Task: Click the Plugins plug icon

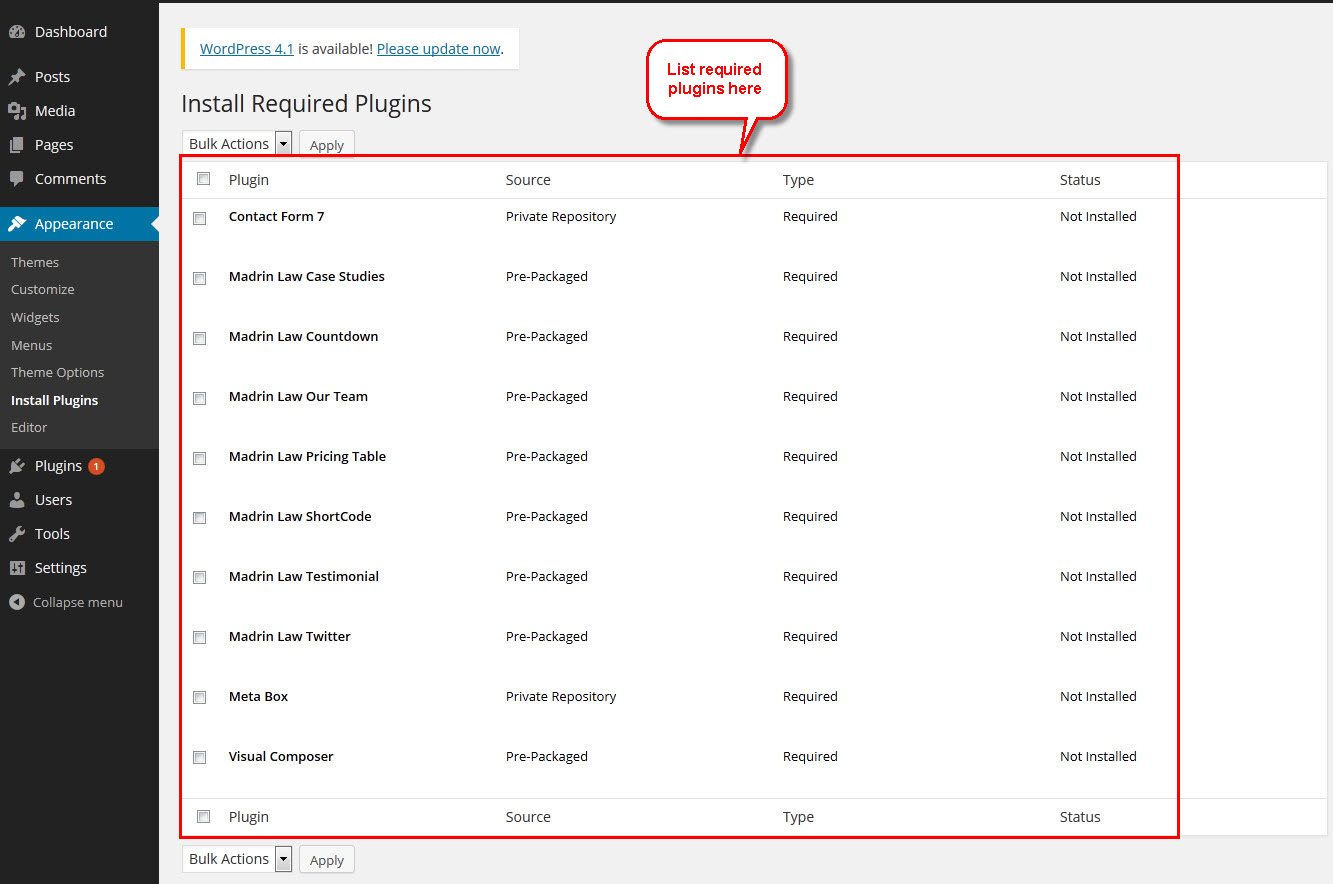Action: (17, 466)
